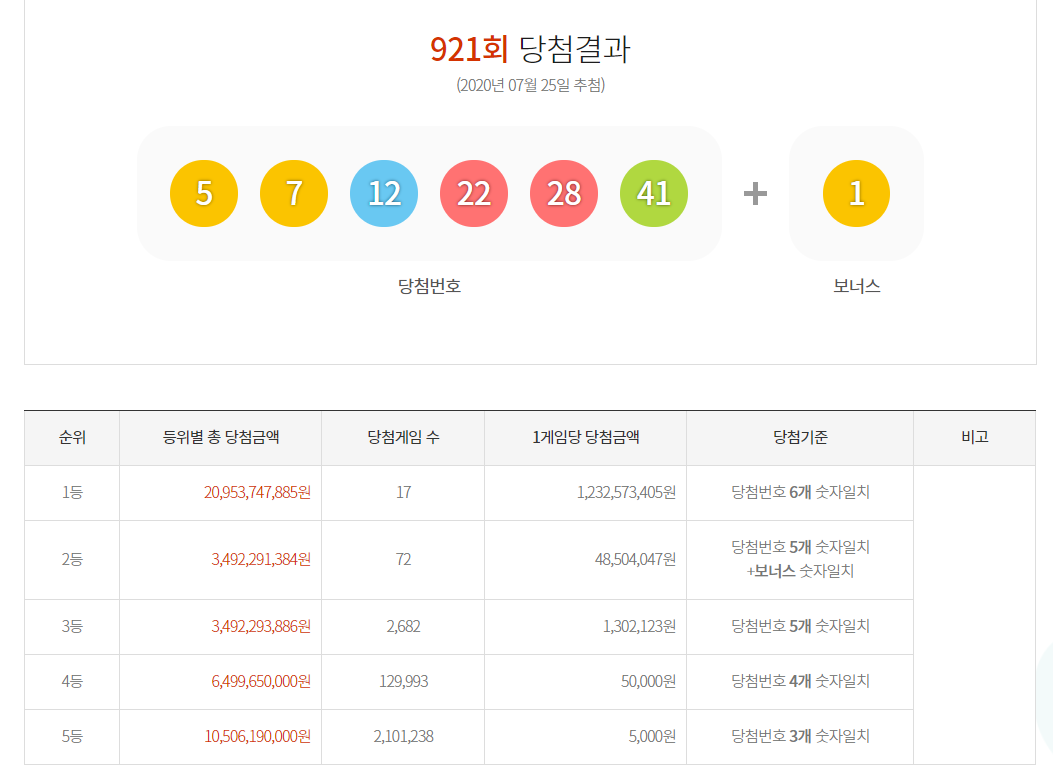Click the 2등 rank cell
The width and height of the screenshot is (1053, 780).
pos(72,560)
